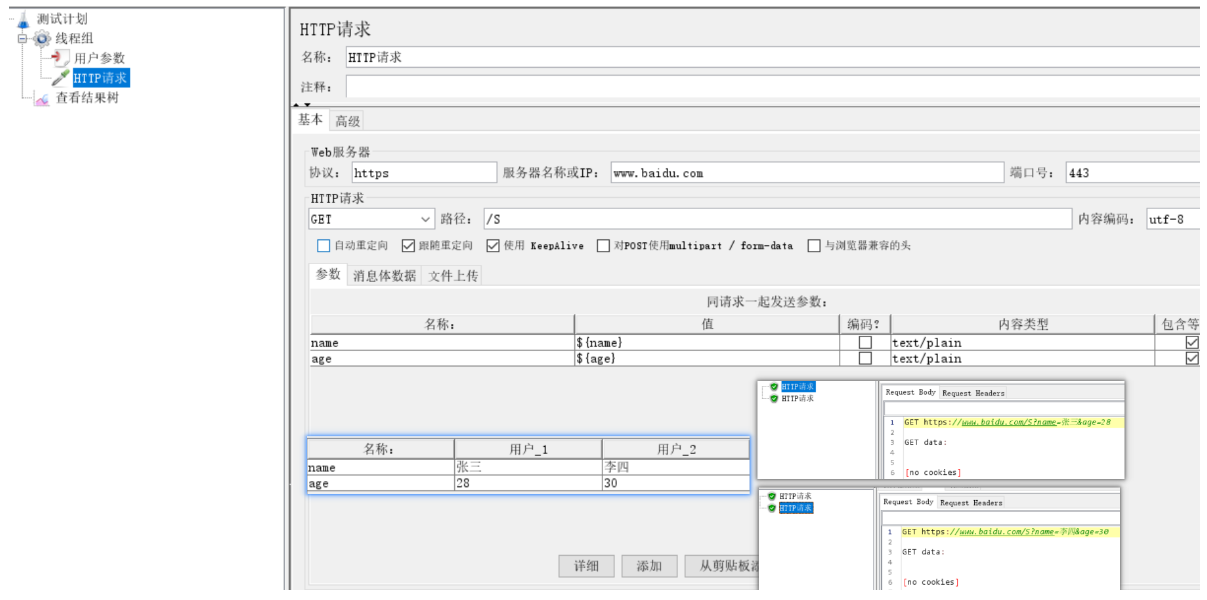
Task: Click the 从剪贴板添加 button
Action: click(723, 566)
